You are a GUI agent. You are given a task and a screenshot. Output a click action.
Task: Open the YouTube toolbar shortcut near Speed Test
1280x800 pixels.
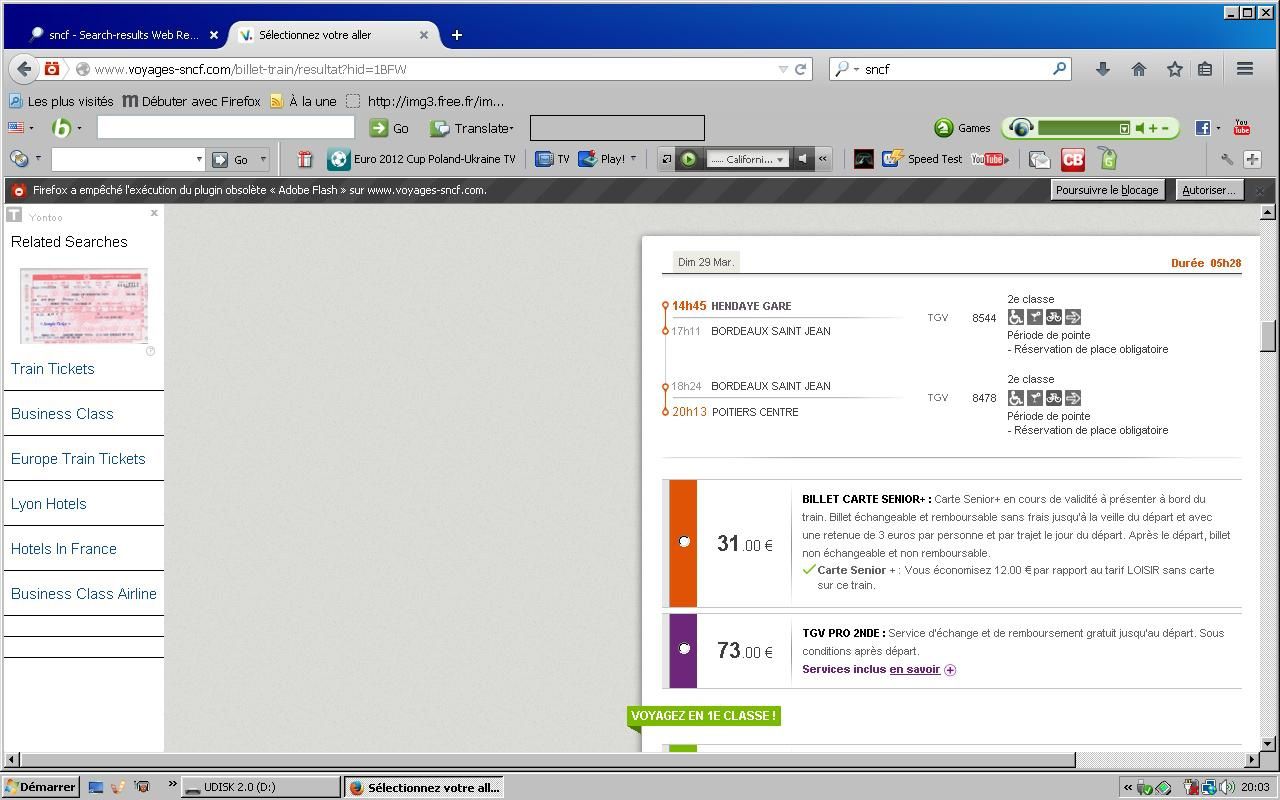[x=989, y=159]
